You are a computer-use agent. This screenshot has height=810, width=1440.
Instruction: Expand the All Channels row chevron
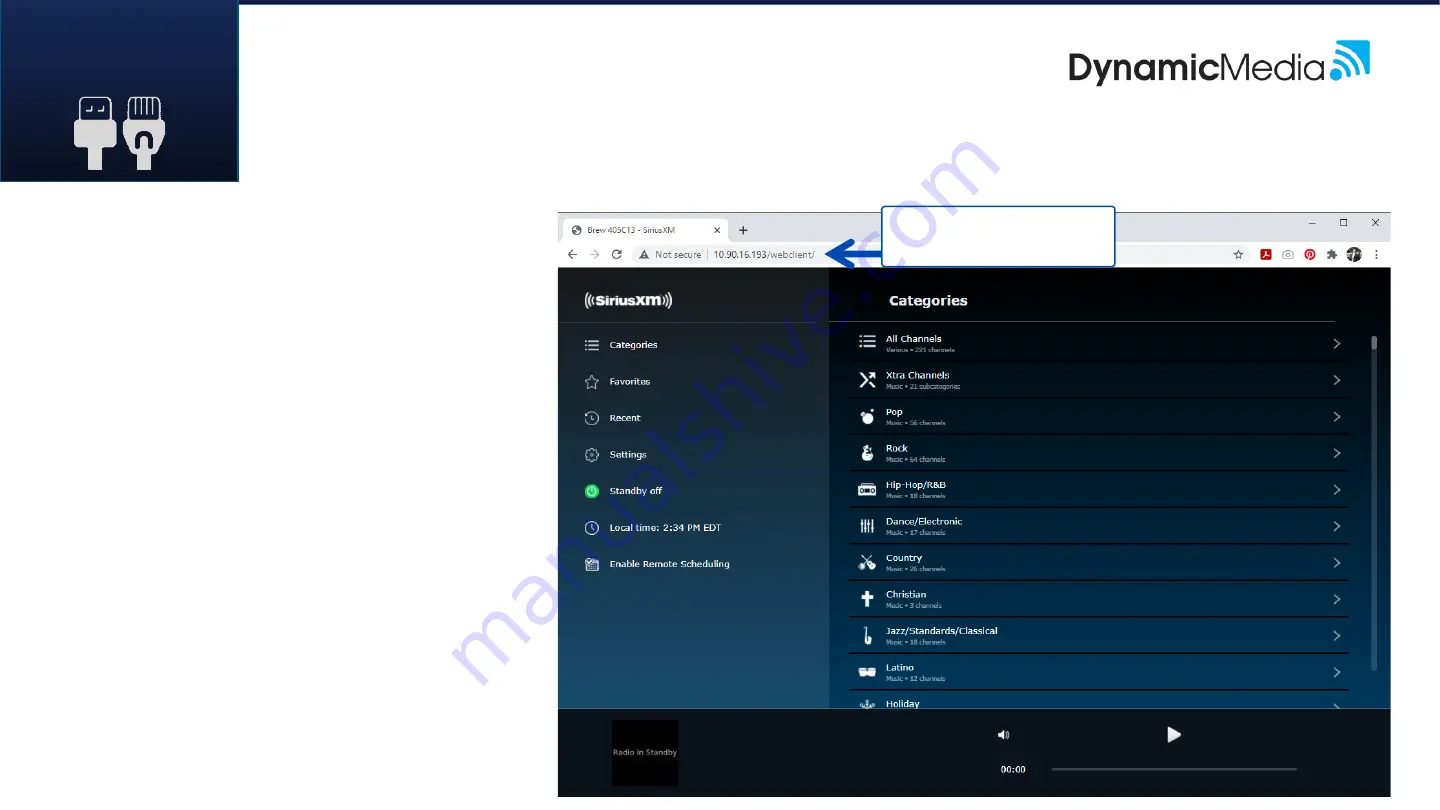tap(1337, 344)
